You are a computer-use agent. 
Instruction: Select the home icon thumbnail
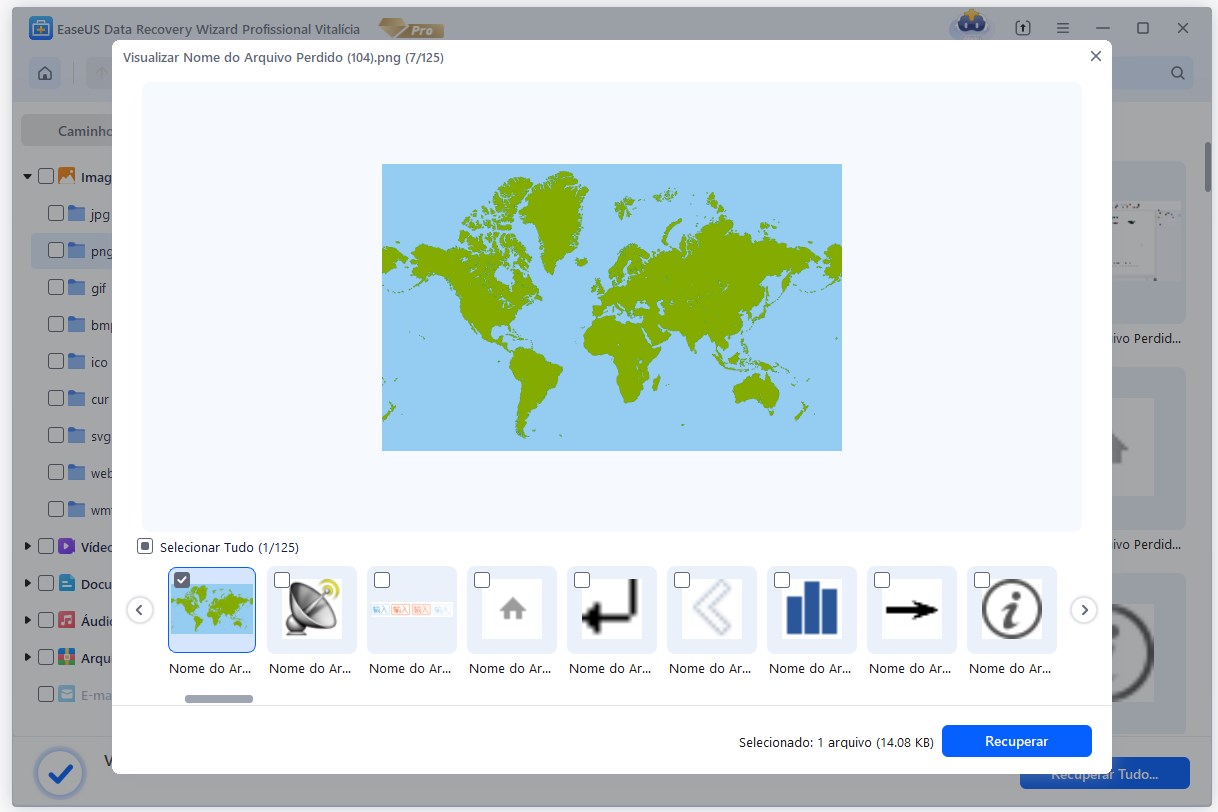point(512,609)
